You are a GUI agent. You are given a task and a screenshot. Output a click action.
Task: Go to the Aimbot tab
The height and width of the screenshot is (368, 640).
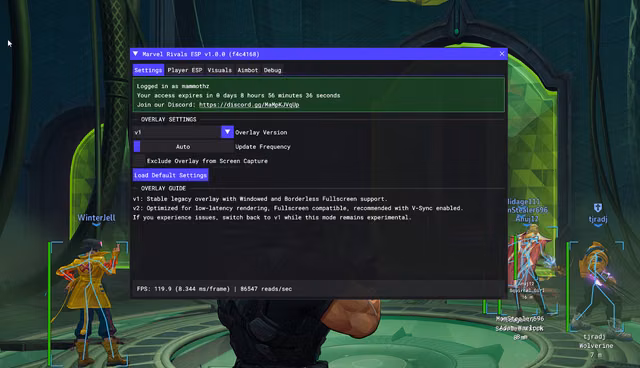(x=248, y=70)
